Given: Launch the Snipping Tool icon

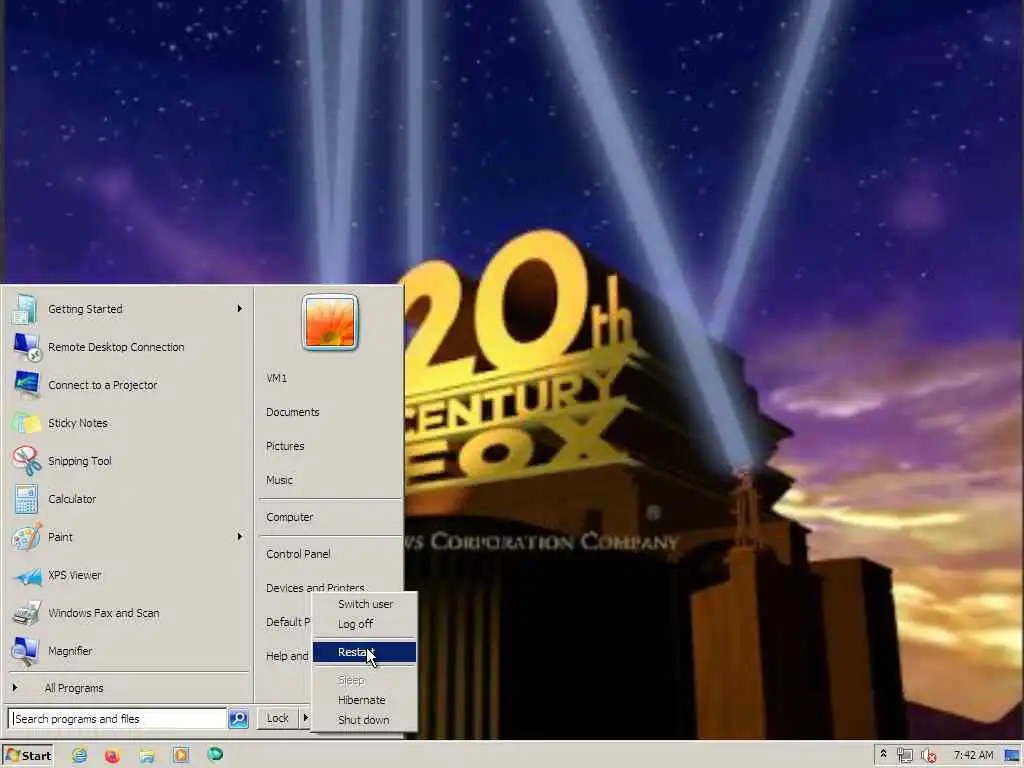Looking at the screenshot, I should click(x=27, y=461).
